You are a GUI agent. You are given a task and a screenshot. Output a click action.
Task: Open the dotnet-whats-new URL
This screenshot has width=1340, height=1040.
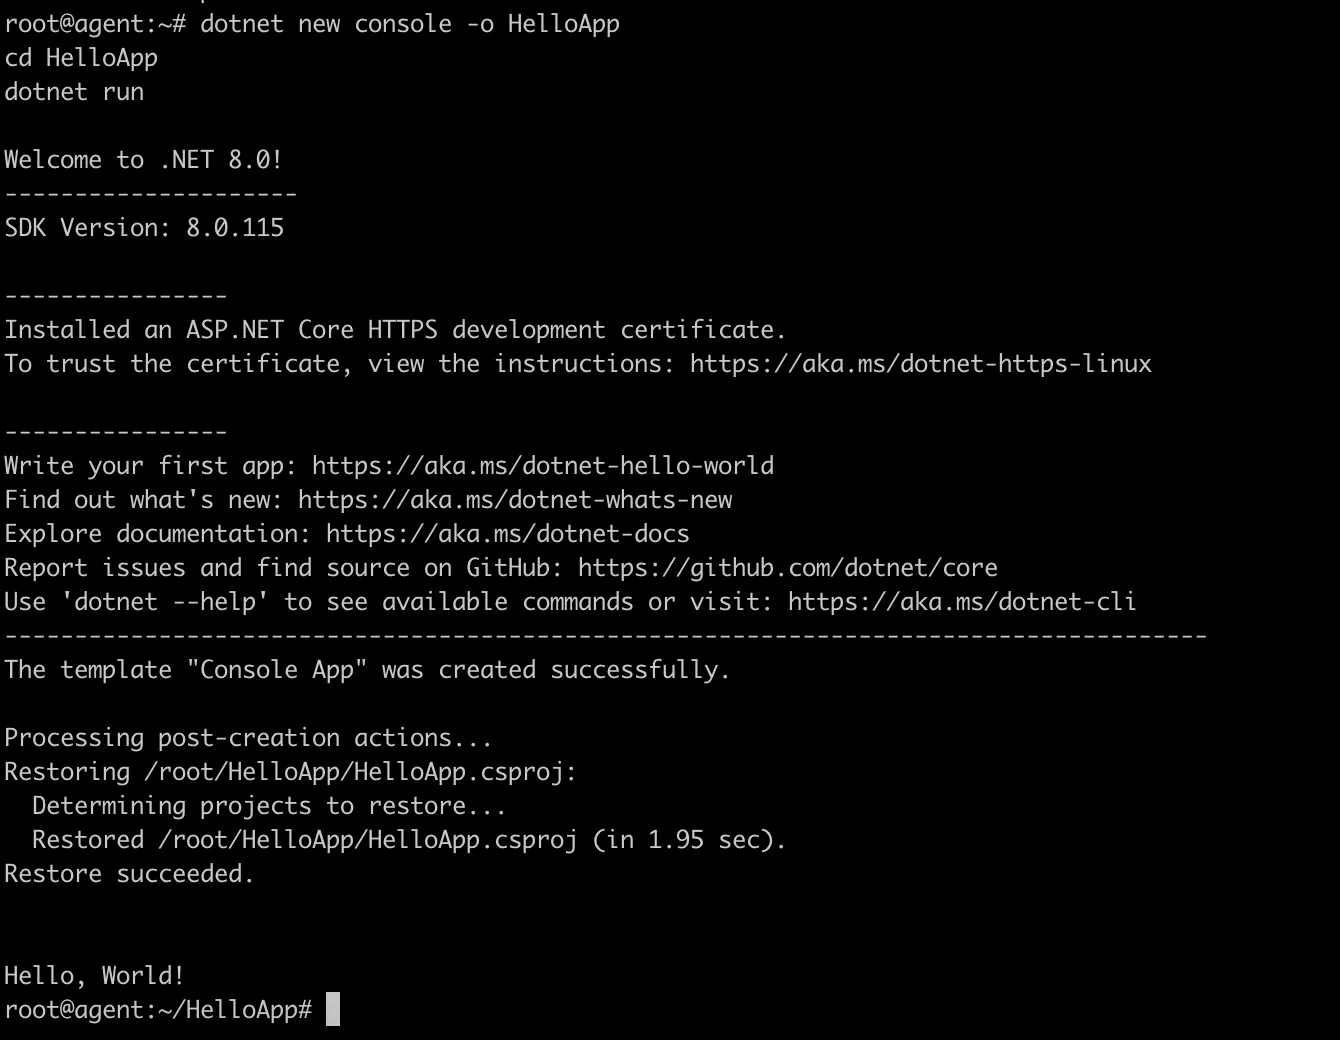click(x=514, y=500)
